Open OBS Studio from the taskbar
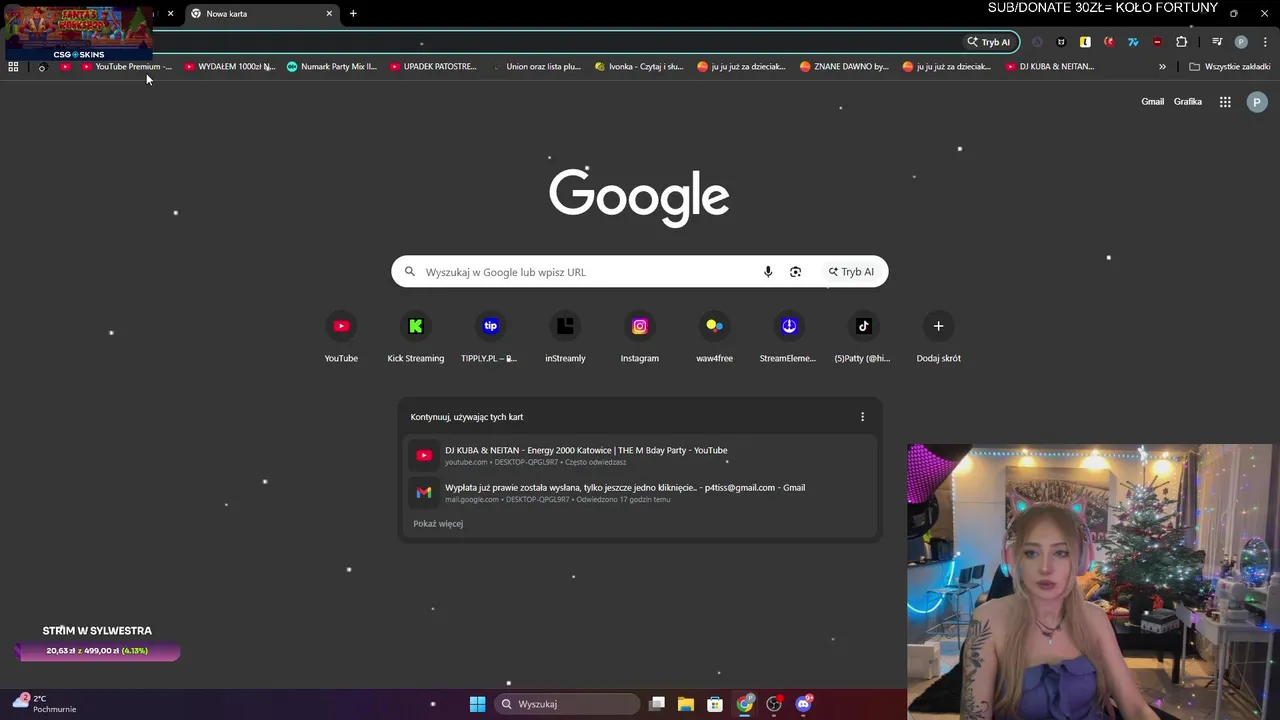Screen dimensions: 1280x720 [x=773, y=704]
